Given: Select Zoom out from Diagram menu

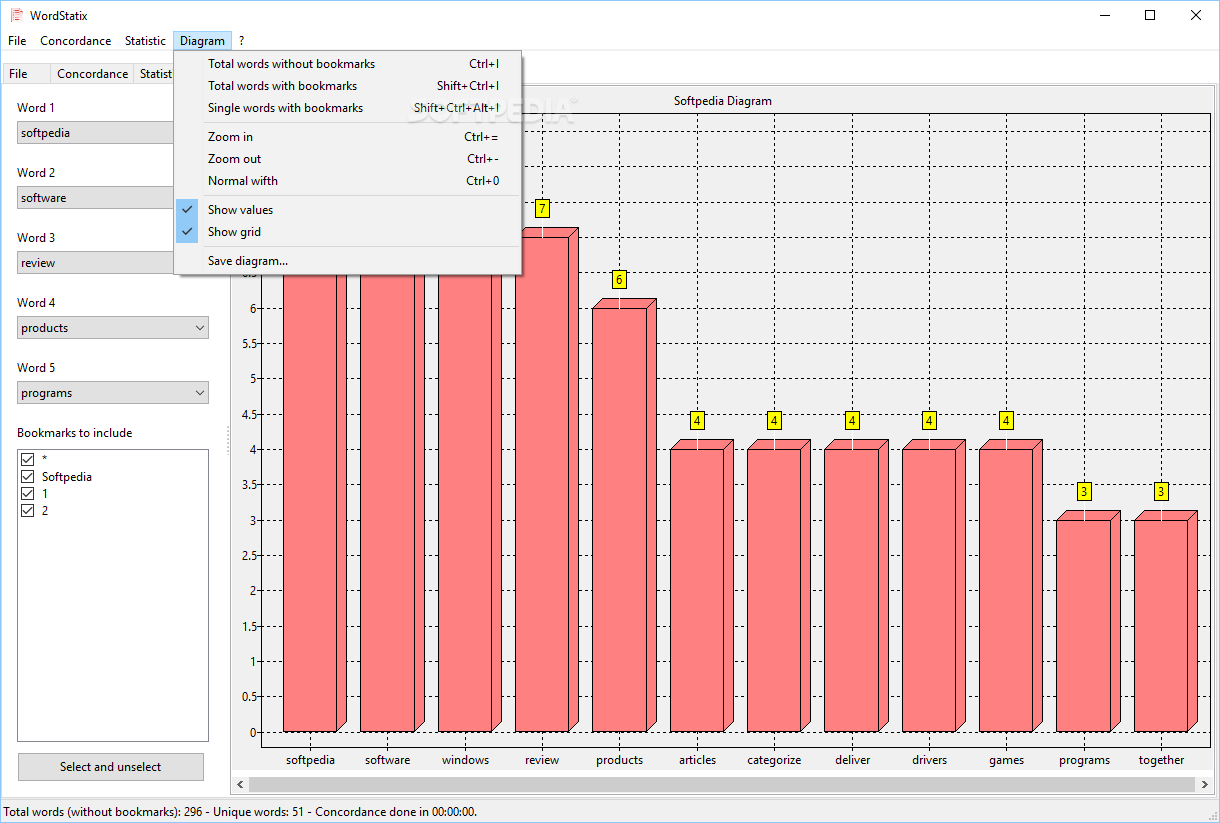Looking at the screenshot, I should click(347, 159).
